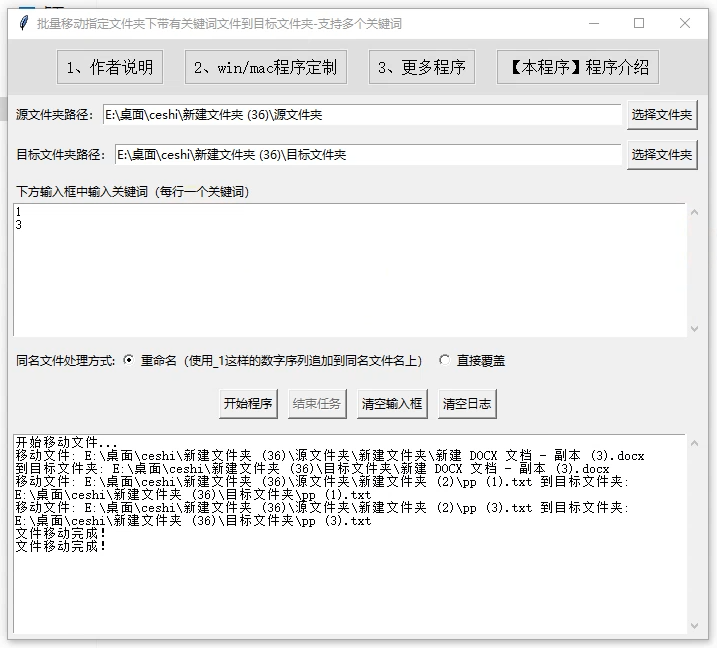Click the 开始移动文件... log line
The width and height of the screenshot is (717, 648).
pos(67,442)
